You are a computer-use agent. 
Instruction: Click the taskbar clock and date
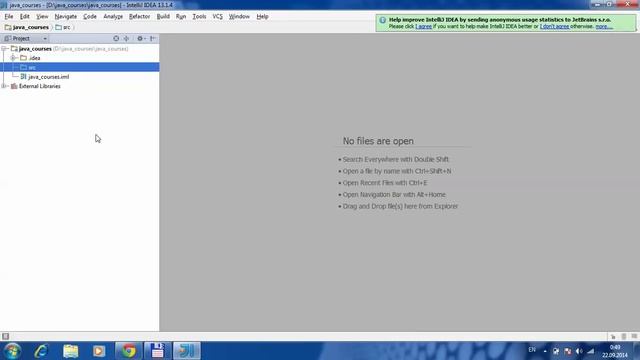(615, 351)
